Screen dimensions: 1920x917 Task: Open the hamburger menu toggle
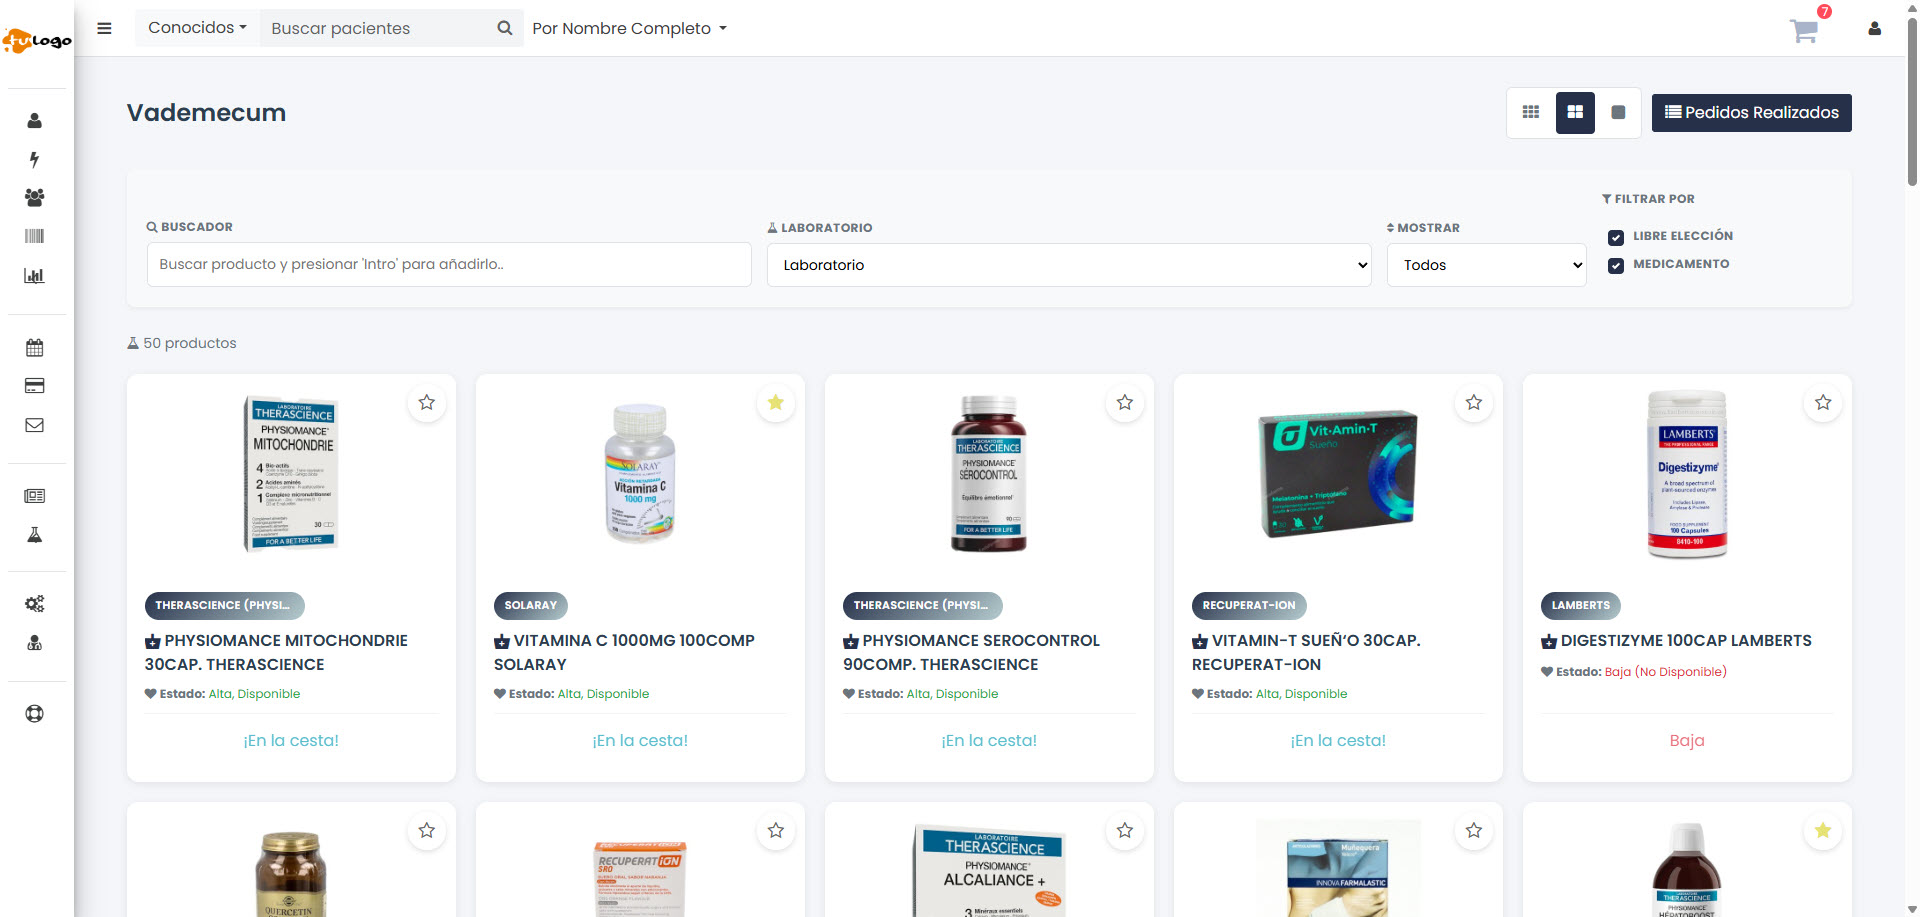[x=104, y=28]
